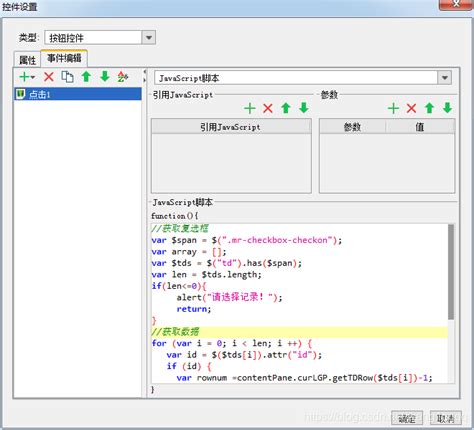Copy the selected event using copy icon
Screen dimensions: 474x430
pyautogui.click(x=67, y=77)
